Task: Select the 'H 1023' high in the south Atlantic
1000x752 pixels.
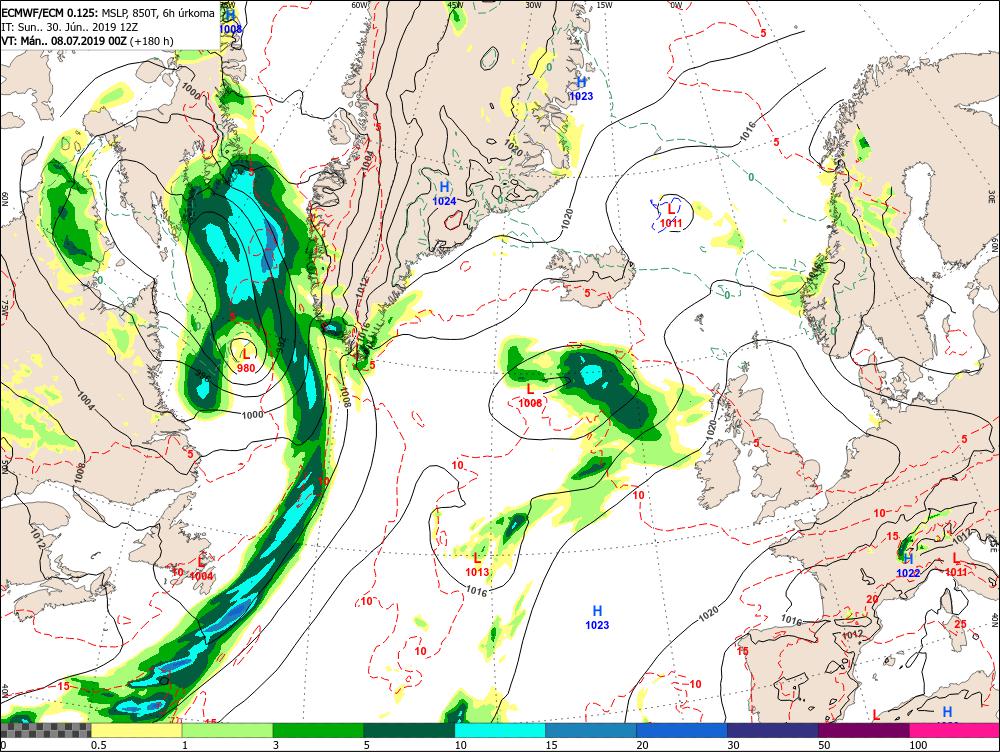Action: click(x=597, y=617)
